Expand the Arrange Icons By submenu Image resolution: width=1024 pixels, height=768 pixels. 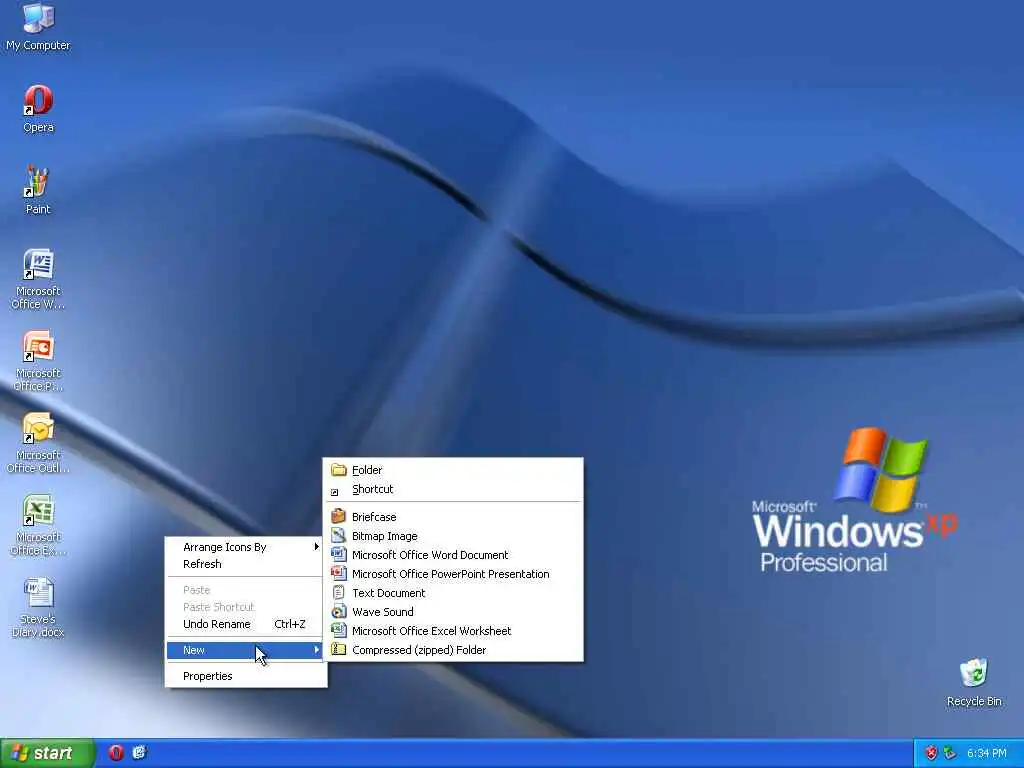pos(246,547)
